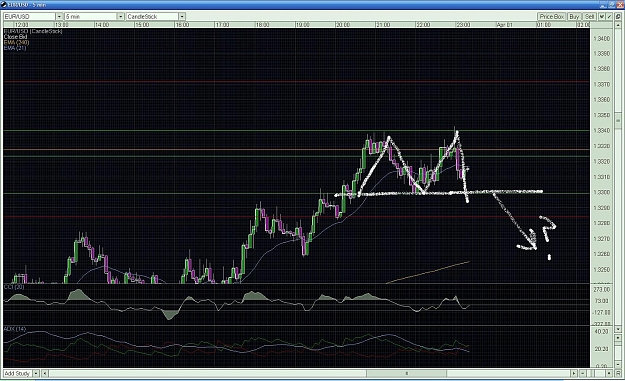Click the R reset icon at bottom right
The image size is (625, 381).
click(618, 373)
